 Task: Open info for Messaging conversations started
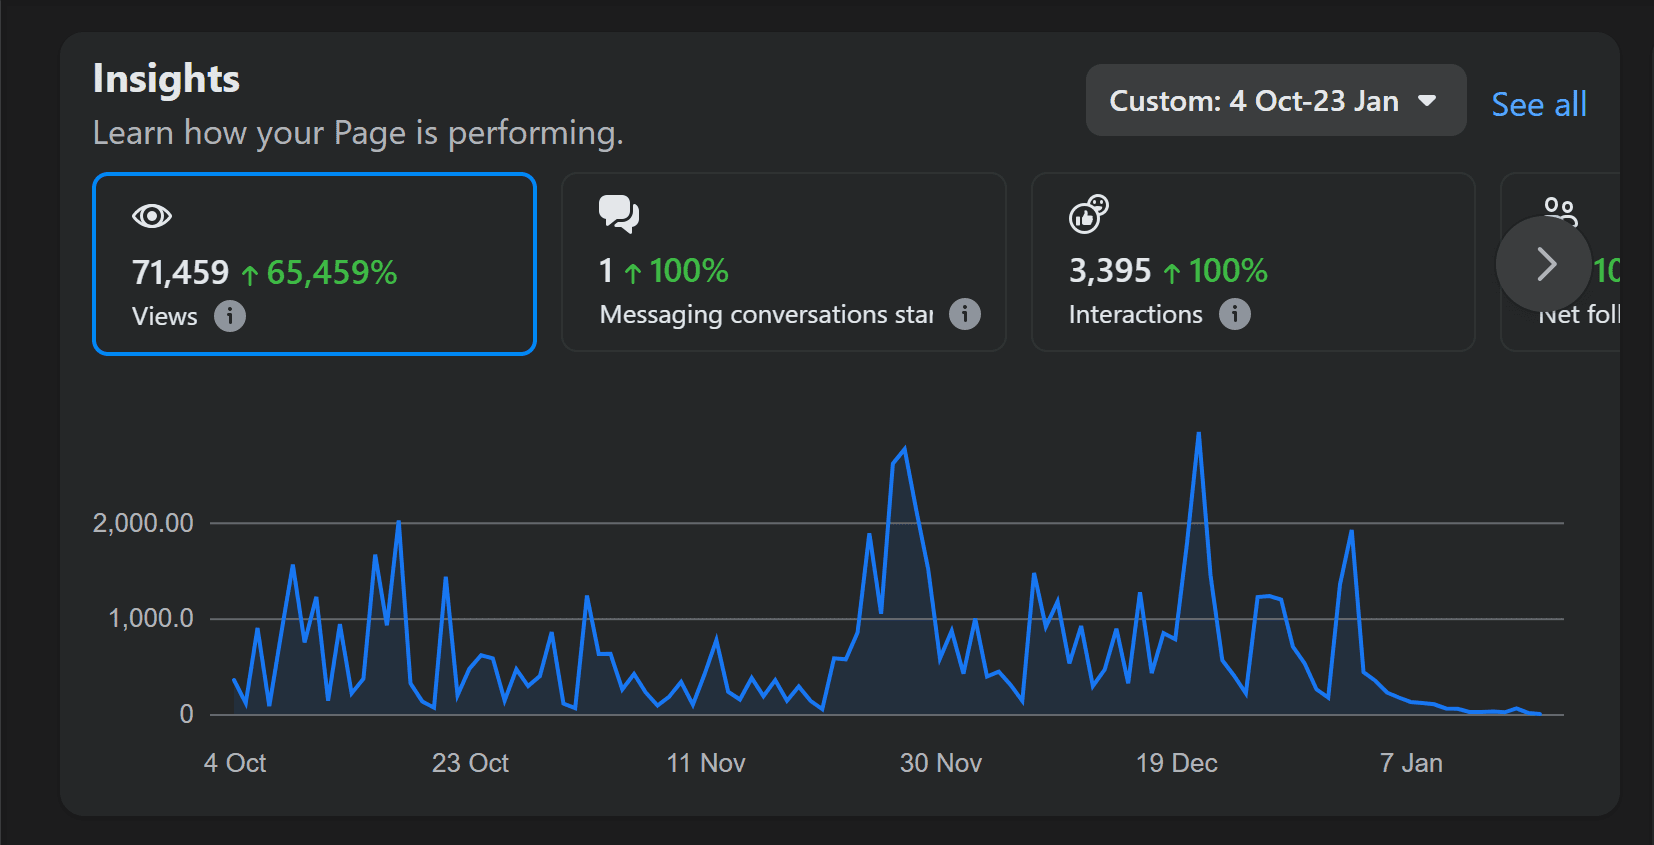coord(965,314)
